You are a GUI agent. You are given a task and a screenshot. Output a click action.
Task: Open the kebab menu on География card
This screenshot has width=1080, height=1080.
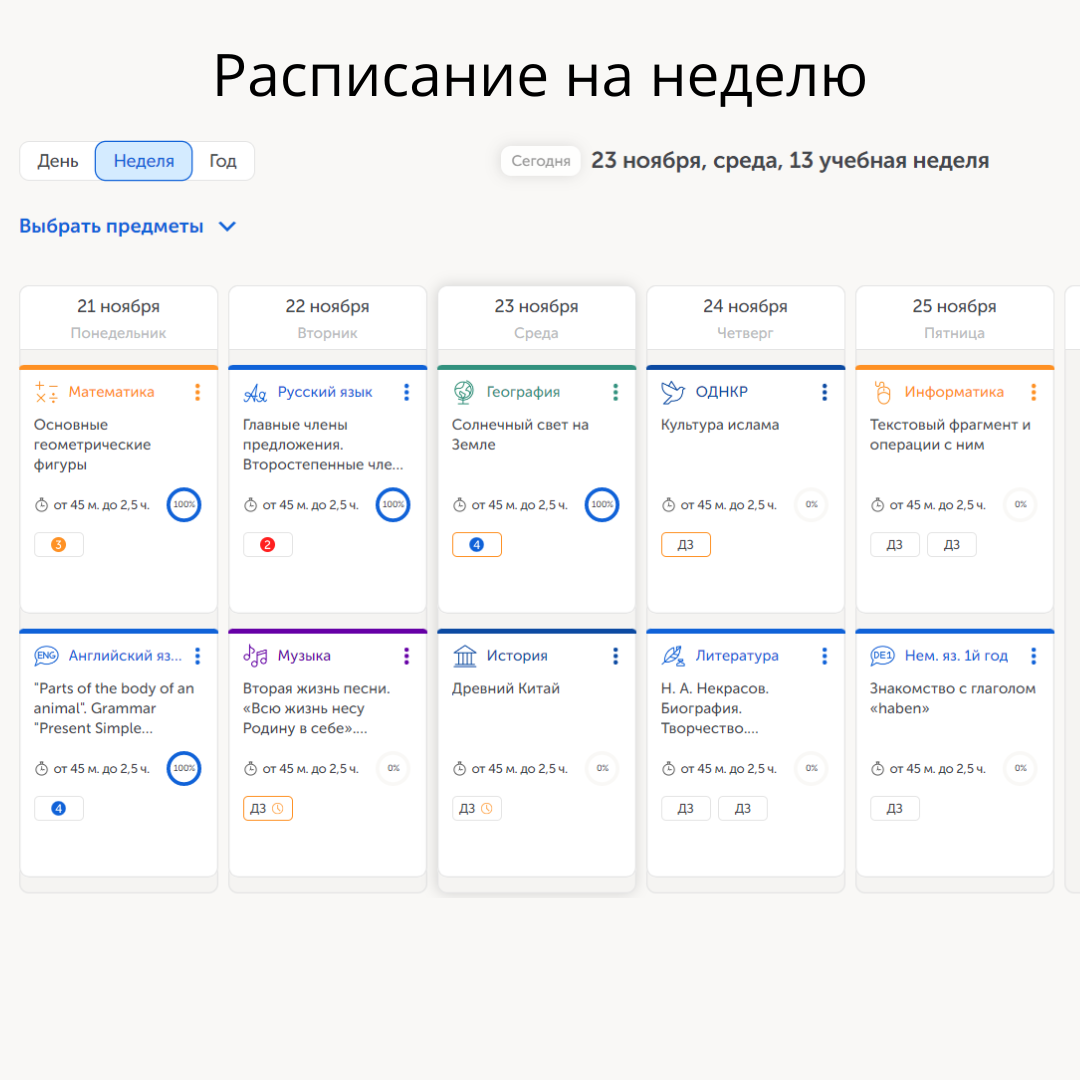pos(615,392)
